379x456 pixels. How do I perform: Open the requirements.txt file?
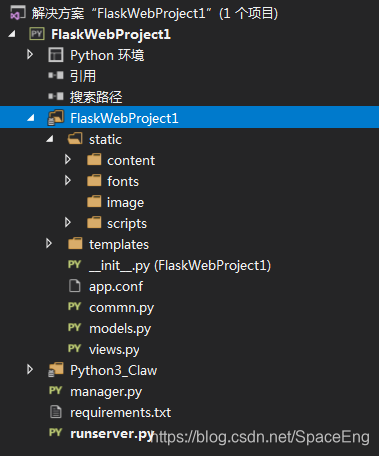[x=120, y=413]
